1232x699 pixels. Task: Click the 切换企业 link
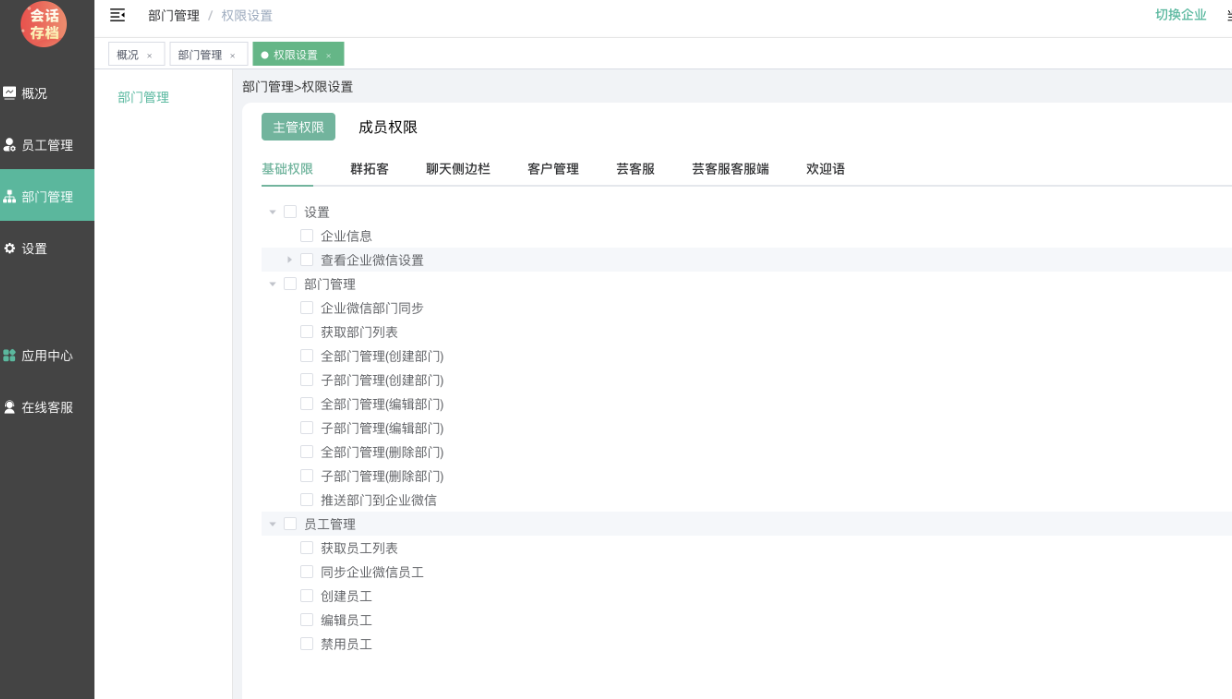[1180, 15]
